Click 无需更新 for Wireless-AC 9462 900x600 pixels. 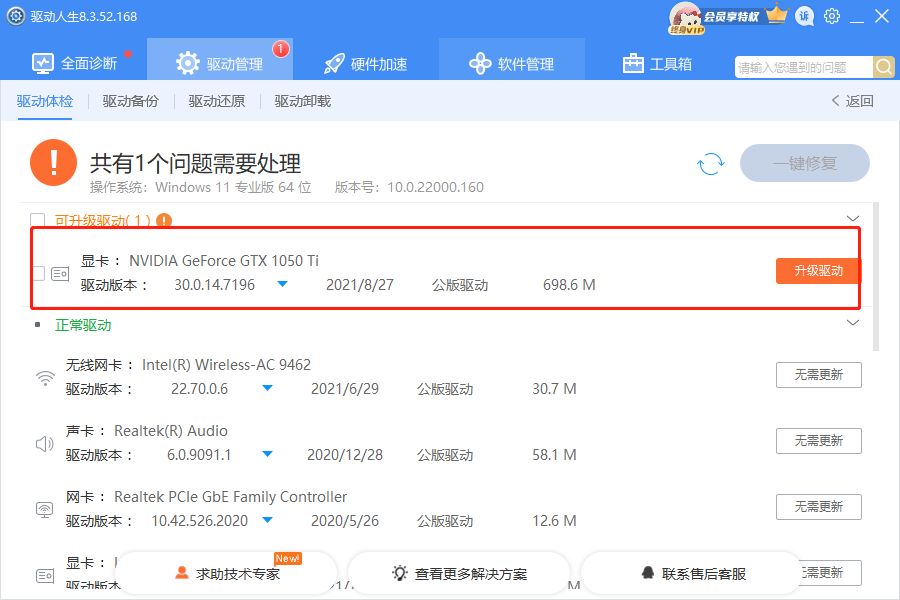click(818, 375)
